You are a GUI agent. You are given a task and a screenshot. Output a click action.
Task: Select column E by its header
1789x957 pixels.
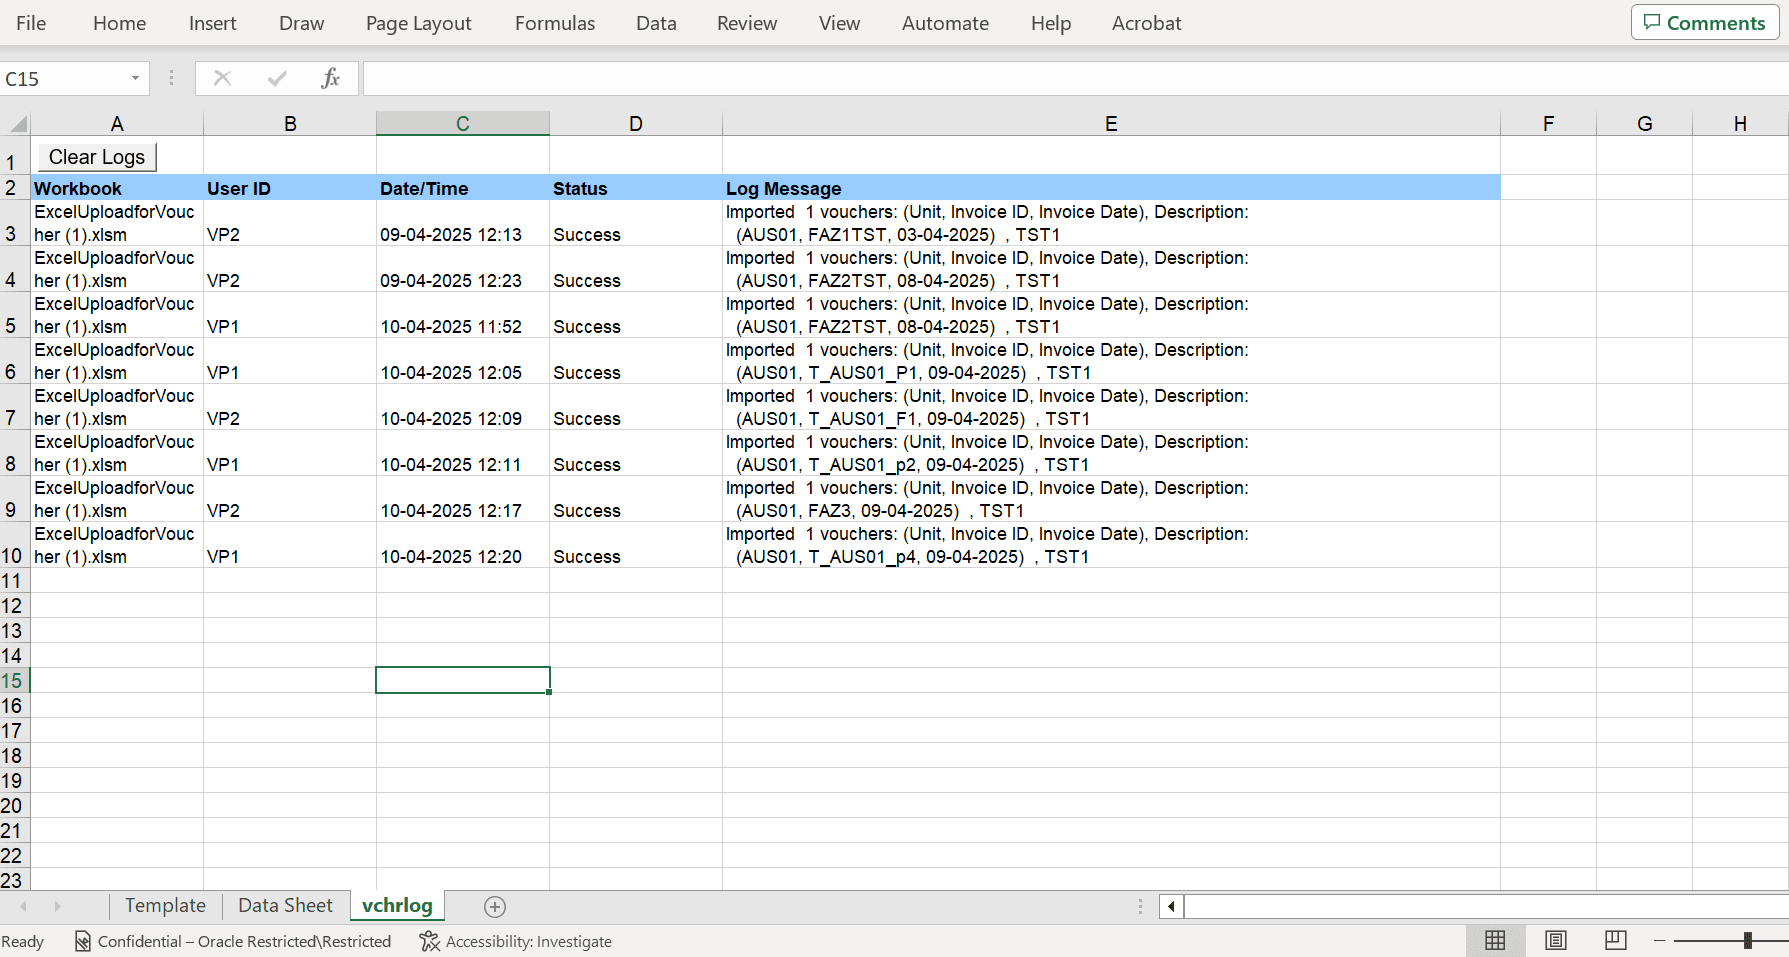click(x=1110, y=123)
